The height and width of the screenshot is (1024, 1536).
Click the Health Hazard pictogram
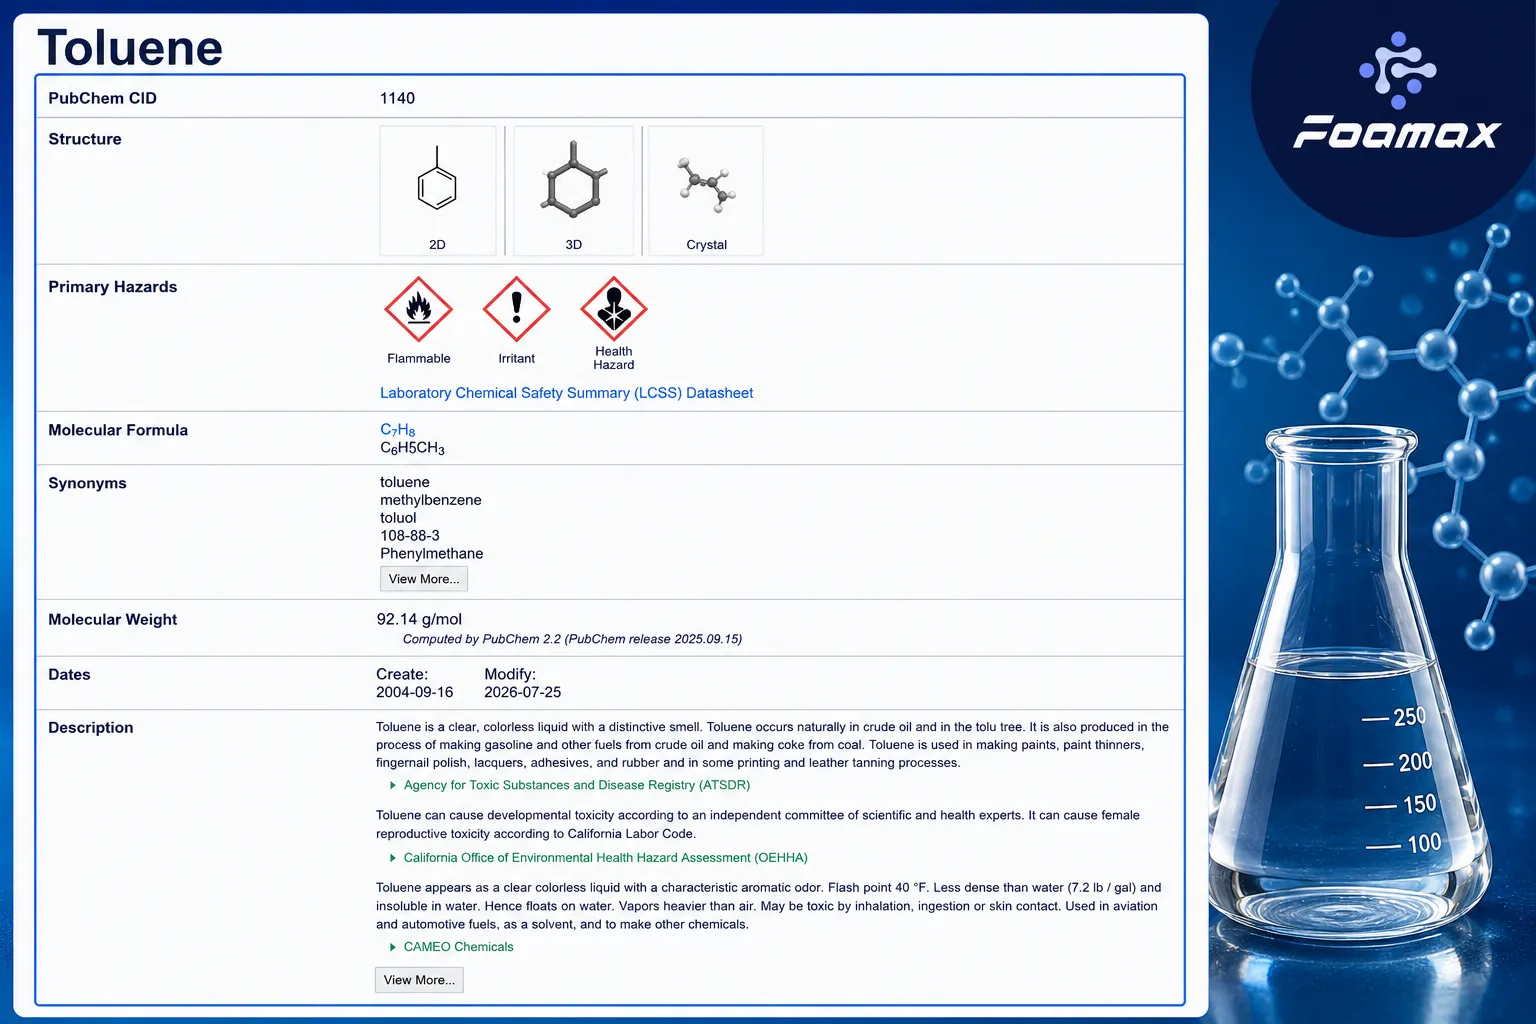tap(614, 310)
